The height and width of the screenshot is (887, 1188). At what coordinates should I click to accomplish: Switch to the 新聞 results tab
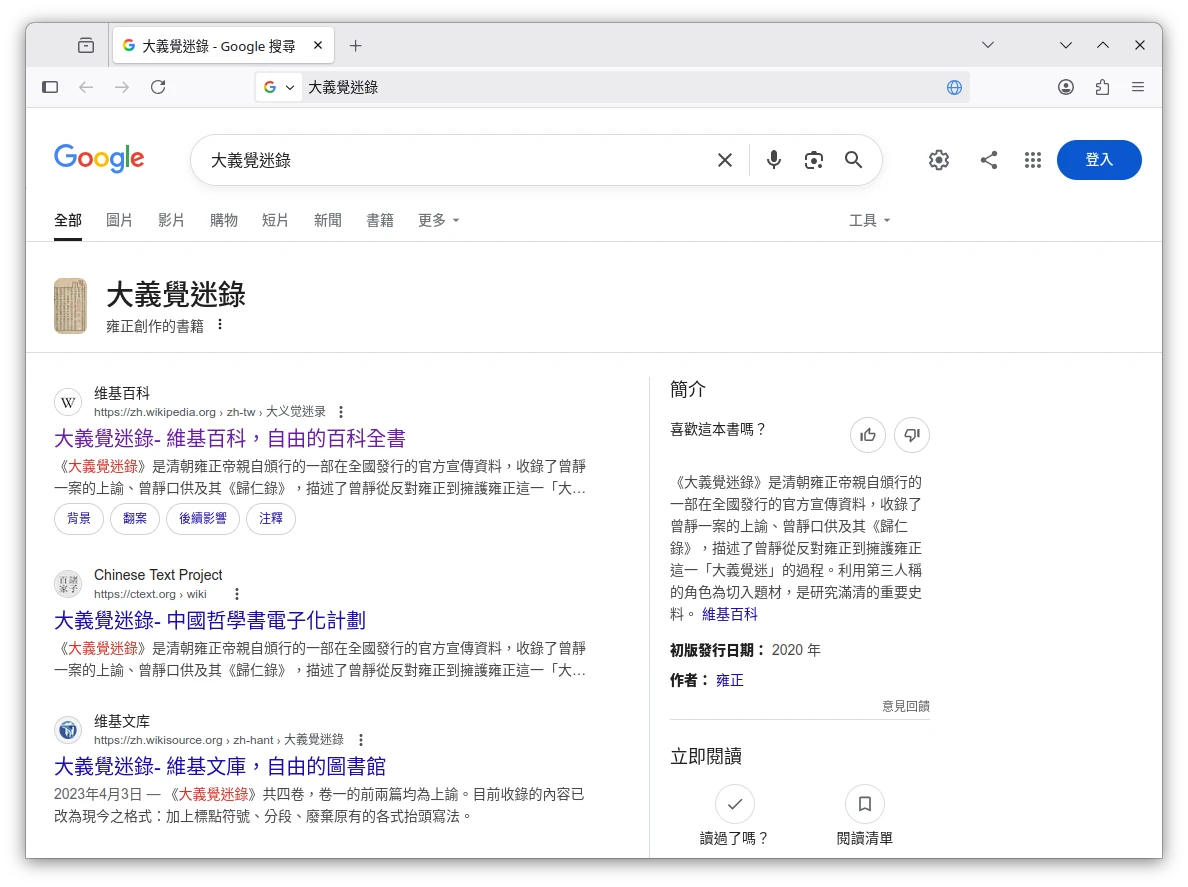(328, 220)
